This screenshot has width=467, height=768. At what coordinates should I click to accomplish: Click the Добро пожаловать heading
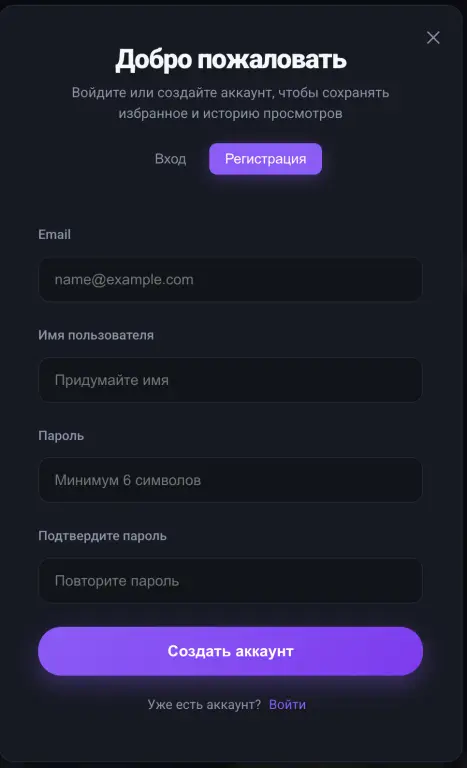(x=231, y=60)
